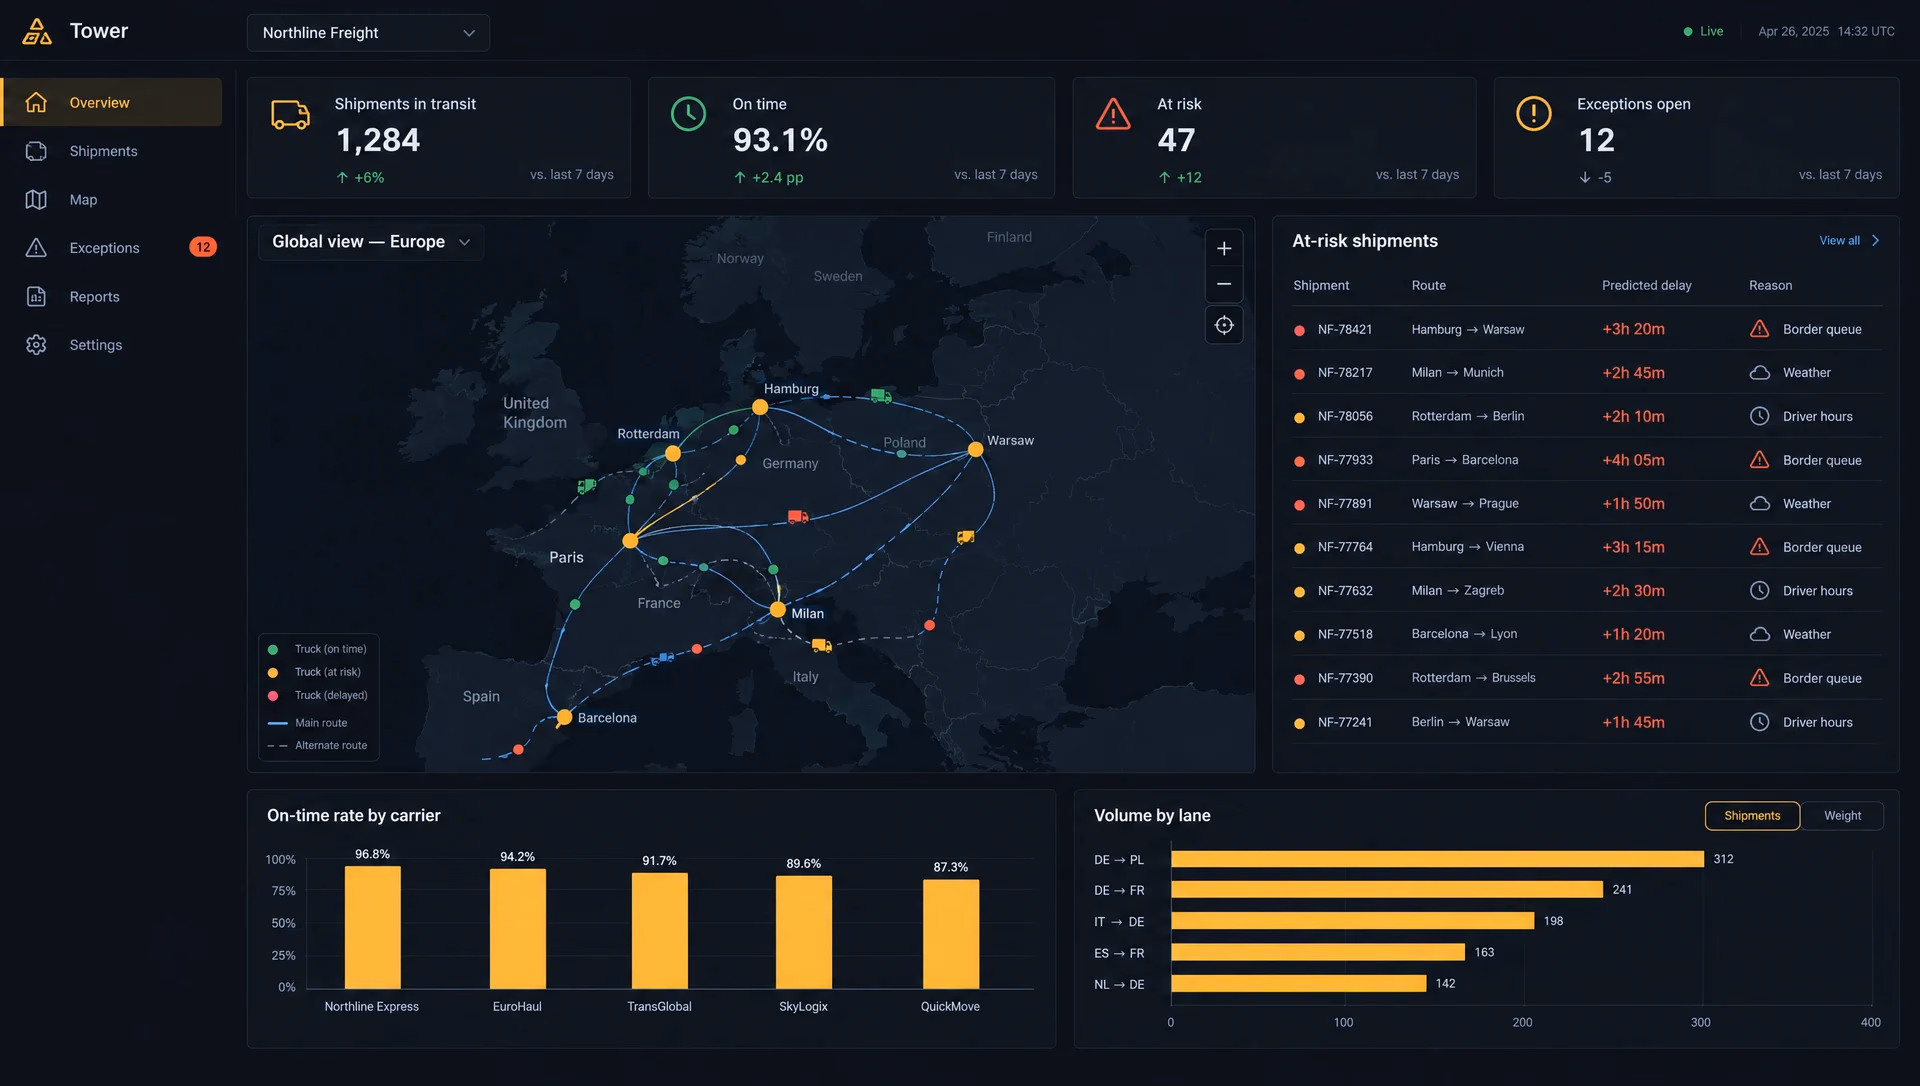Click the Northline Express bar in chart

point(372,928)
